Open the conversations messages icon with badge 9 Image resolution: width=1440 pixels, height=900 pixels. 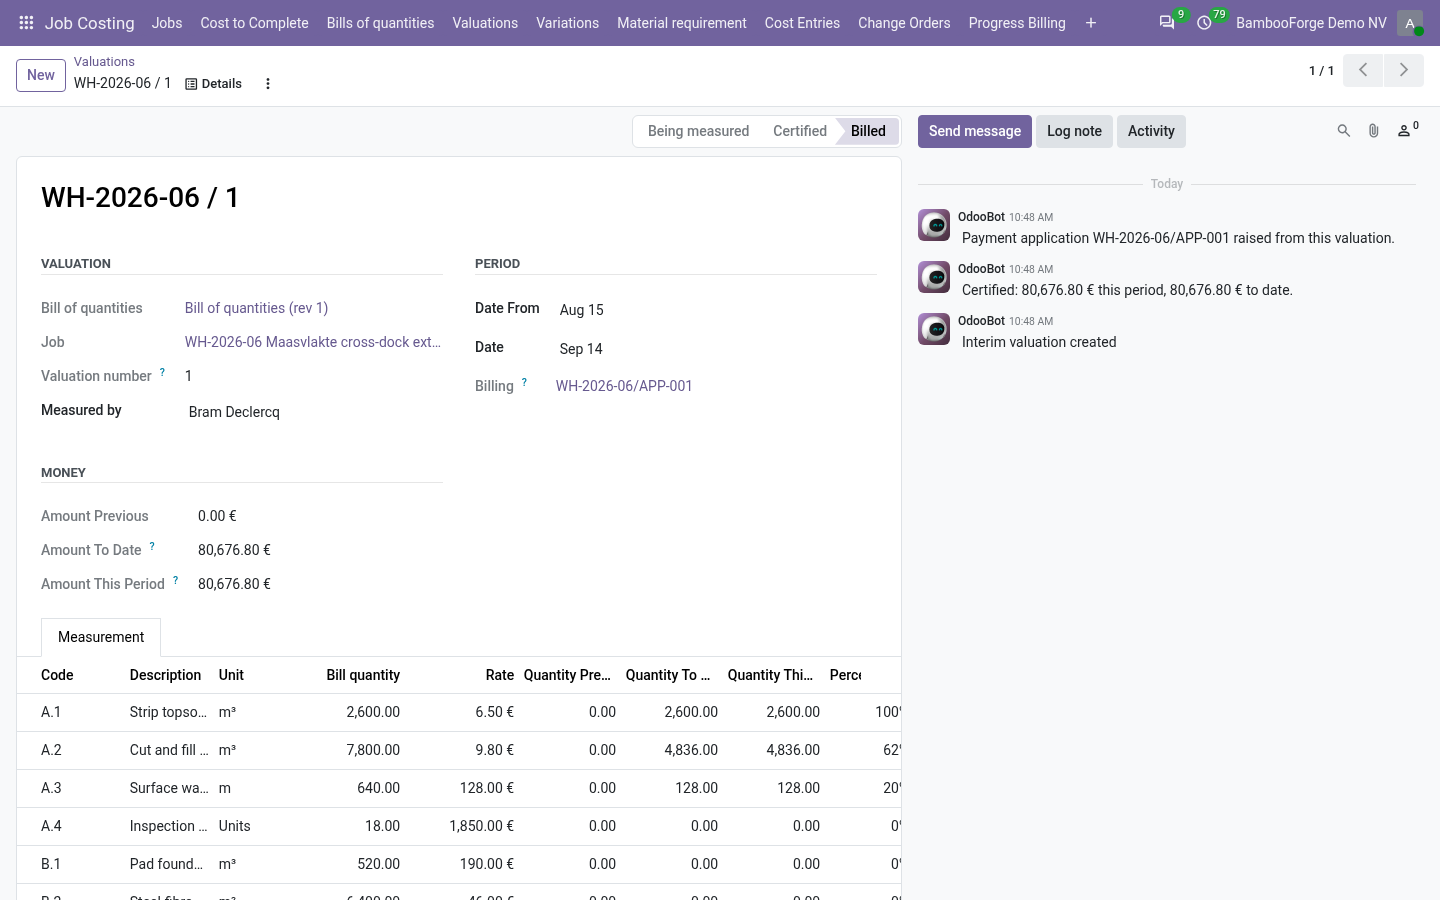(1167, 22)
